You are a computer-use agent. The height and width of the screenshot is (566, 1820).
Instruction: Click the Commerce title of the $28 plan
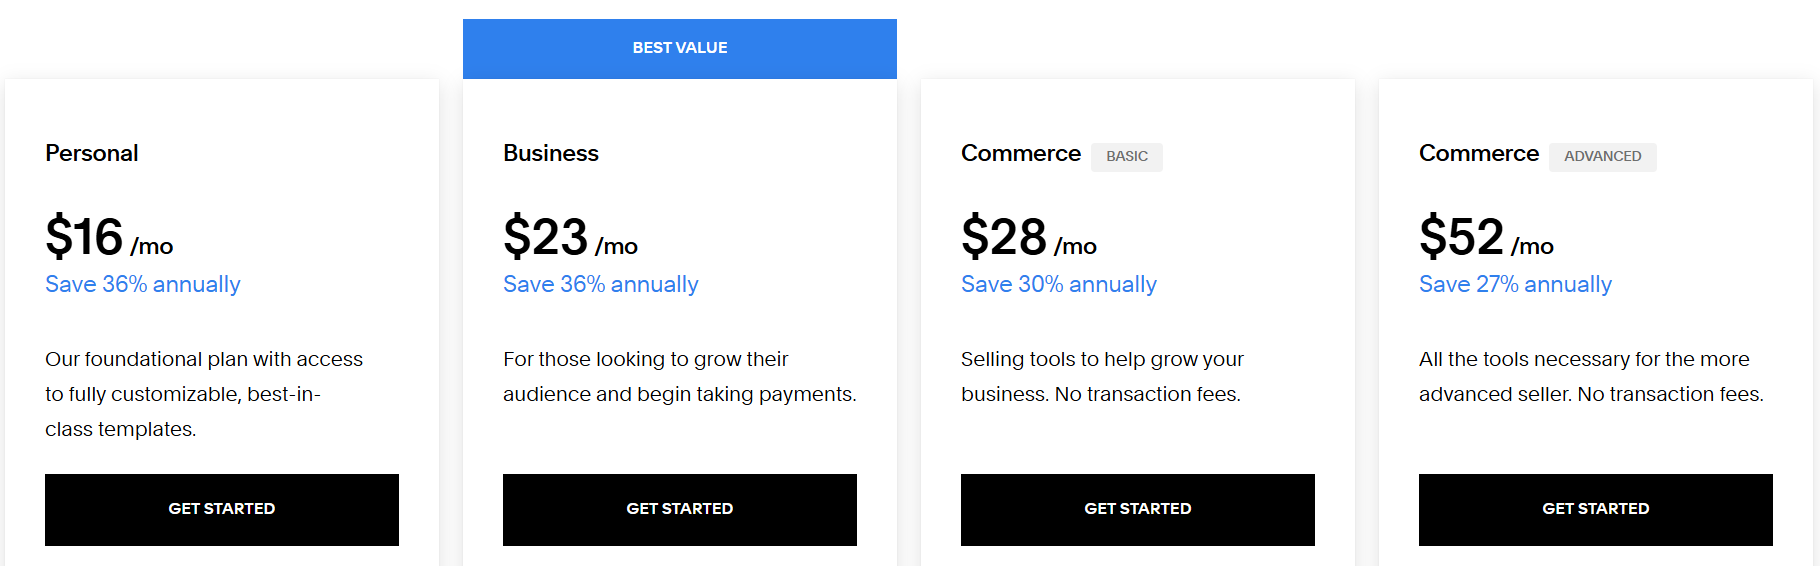tap(1021, 153)
